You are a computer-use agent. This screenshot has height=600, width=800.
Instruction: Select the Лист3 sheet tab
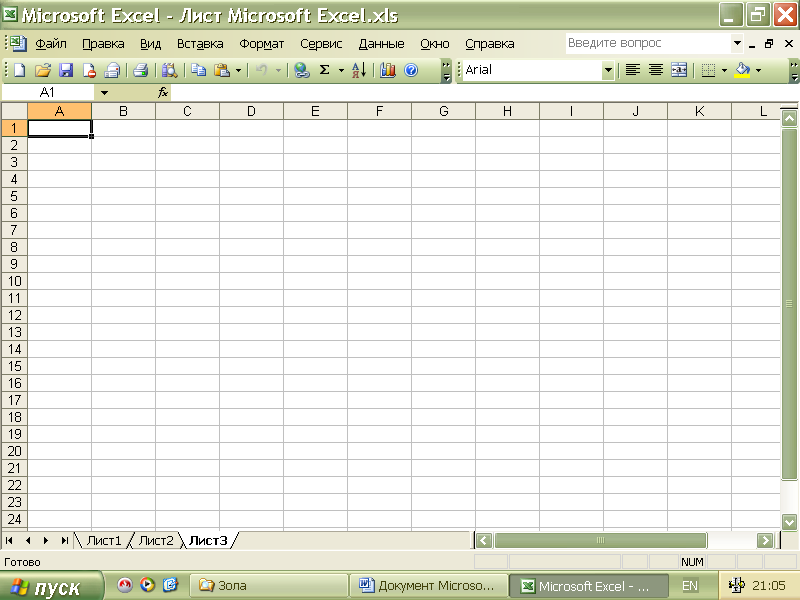tap(208, 540)
